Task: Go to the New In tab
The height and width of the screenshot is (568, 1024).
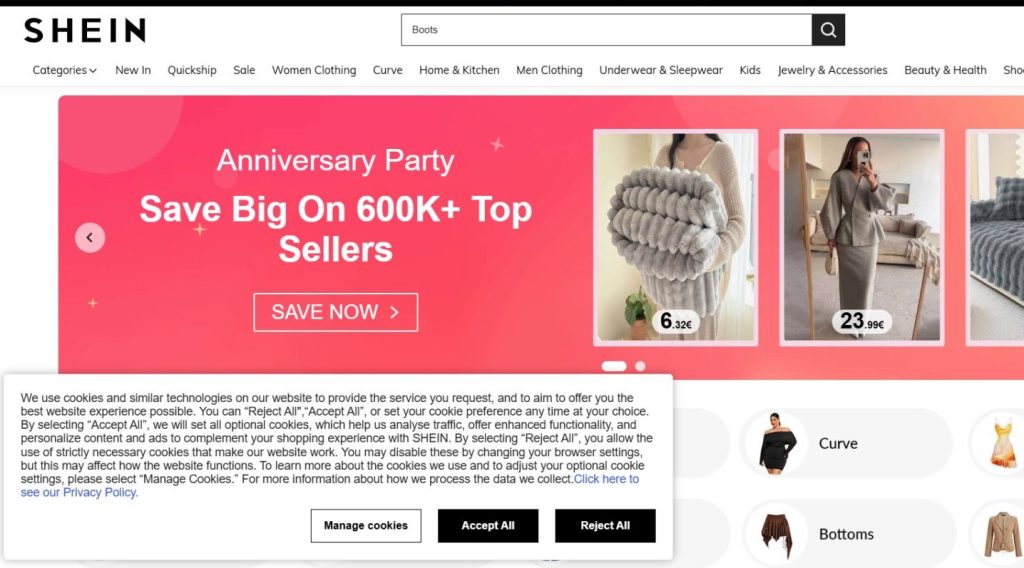Action: 133,70
